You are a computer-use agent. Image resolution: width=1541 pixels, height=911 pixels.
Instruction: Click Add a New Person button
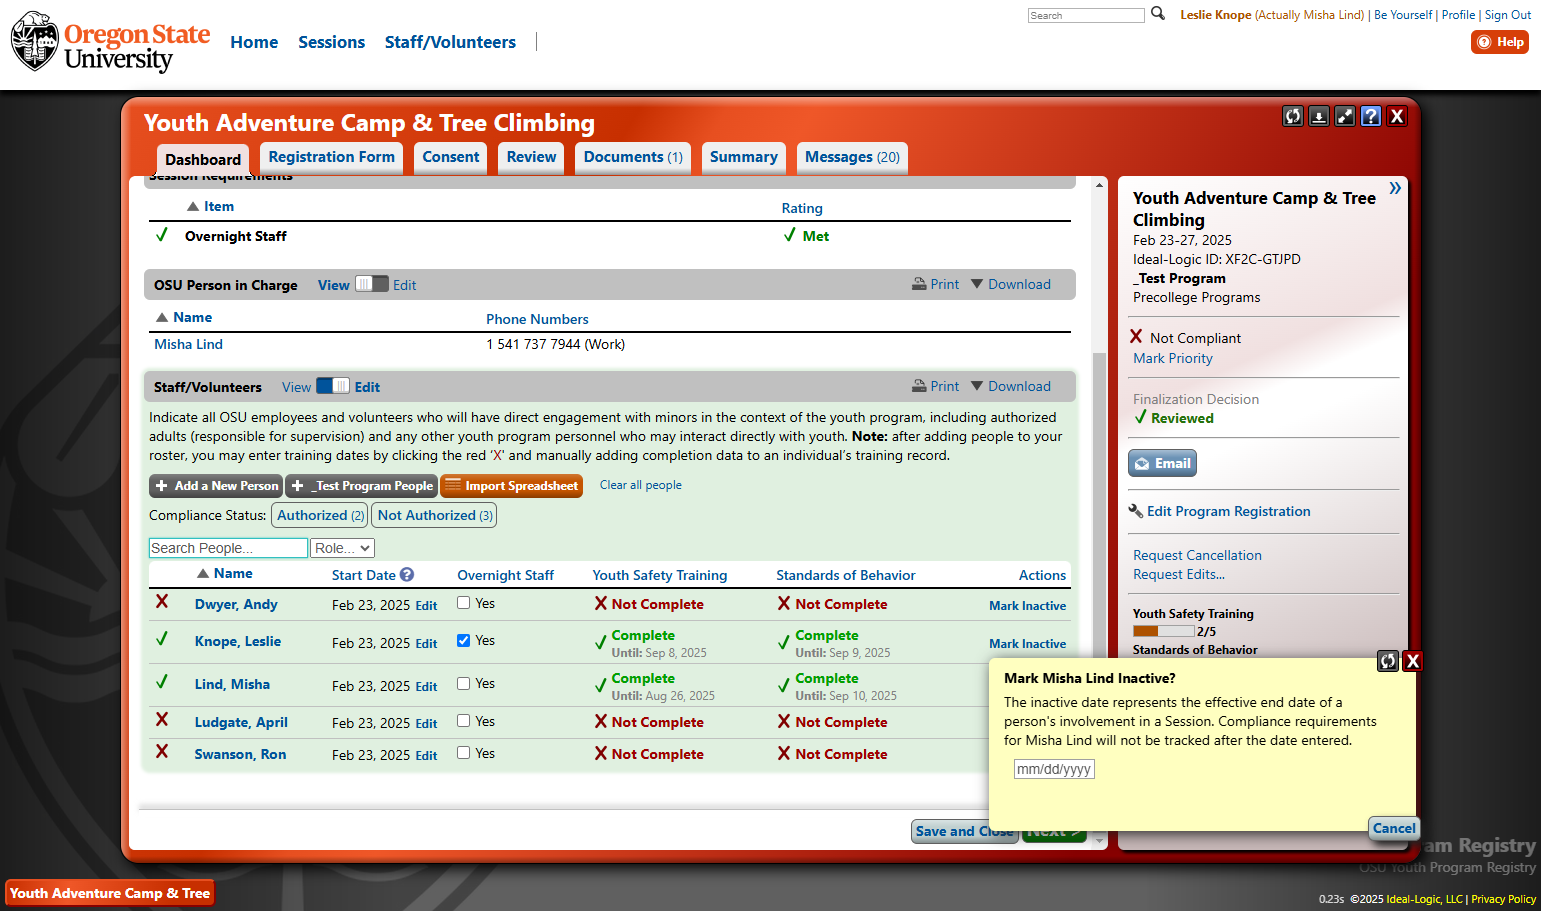pos(216,486)
